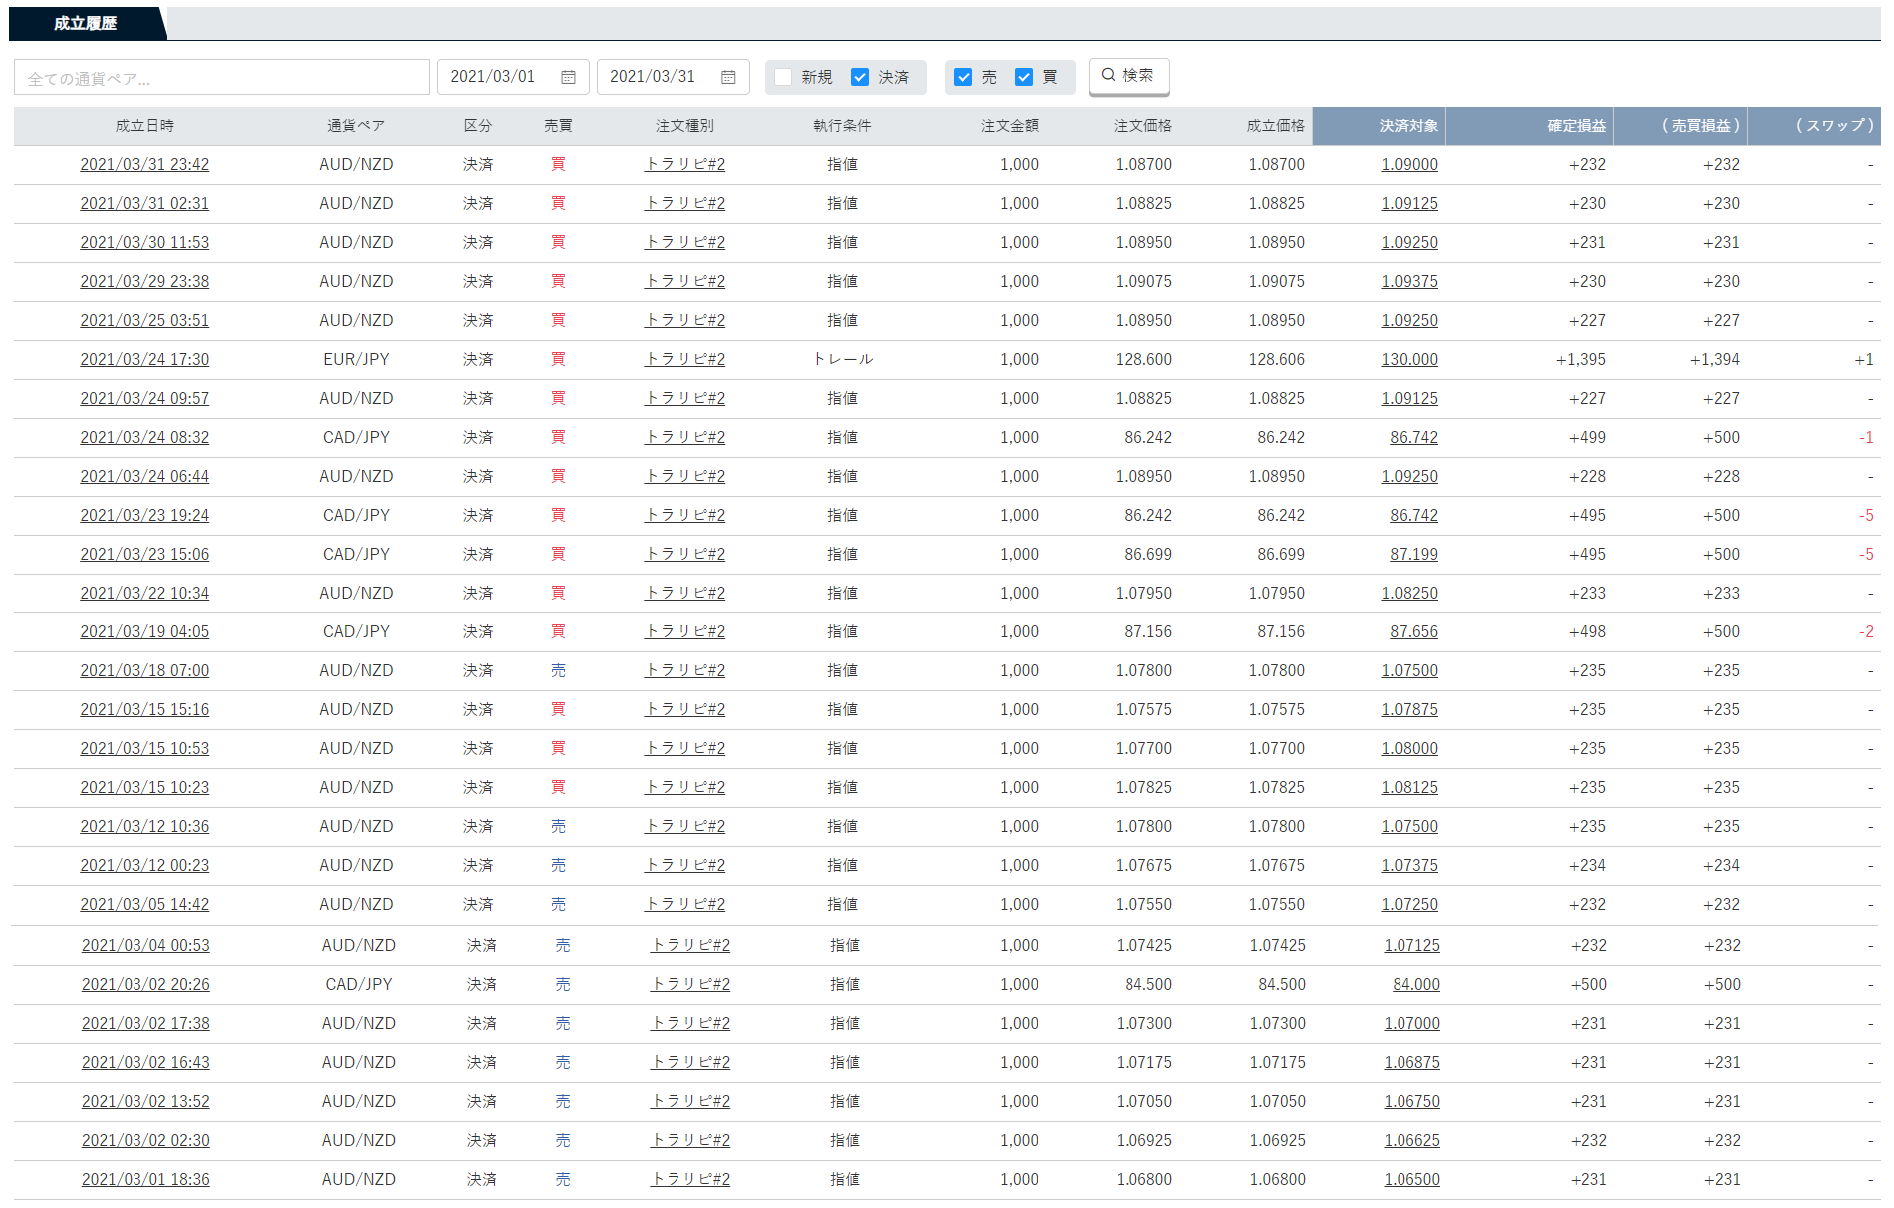This screenshot has height=1208, width=1894.
Task: Click the 決済対象 column header
Action: tap(1408, 126)
